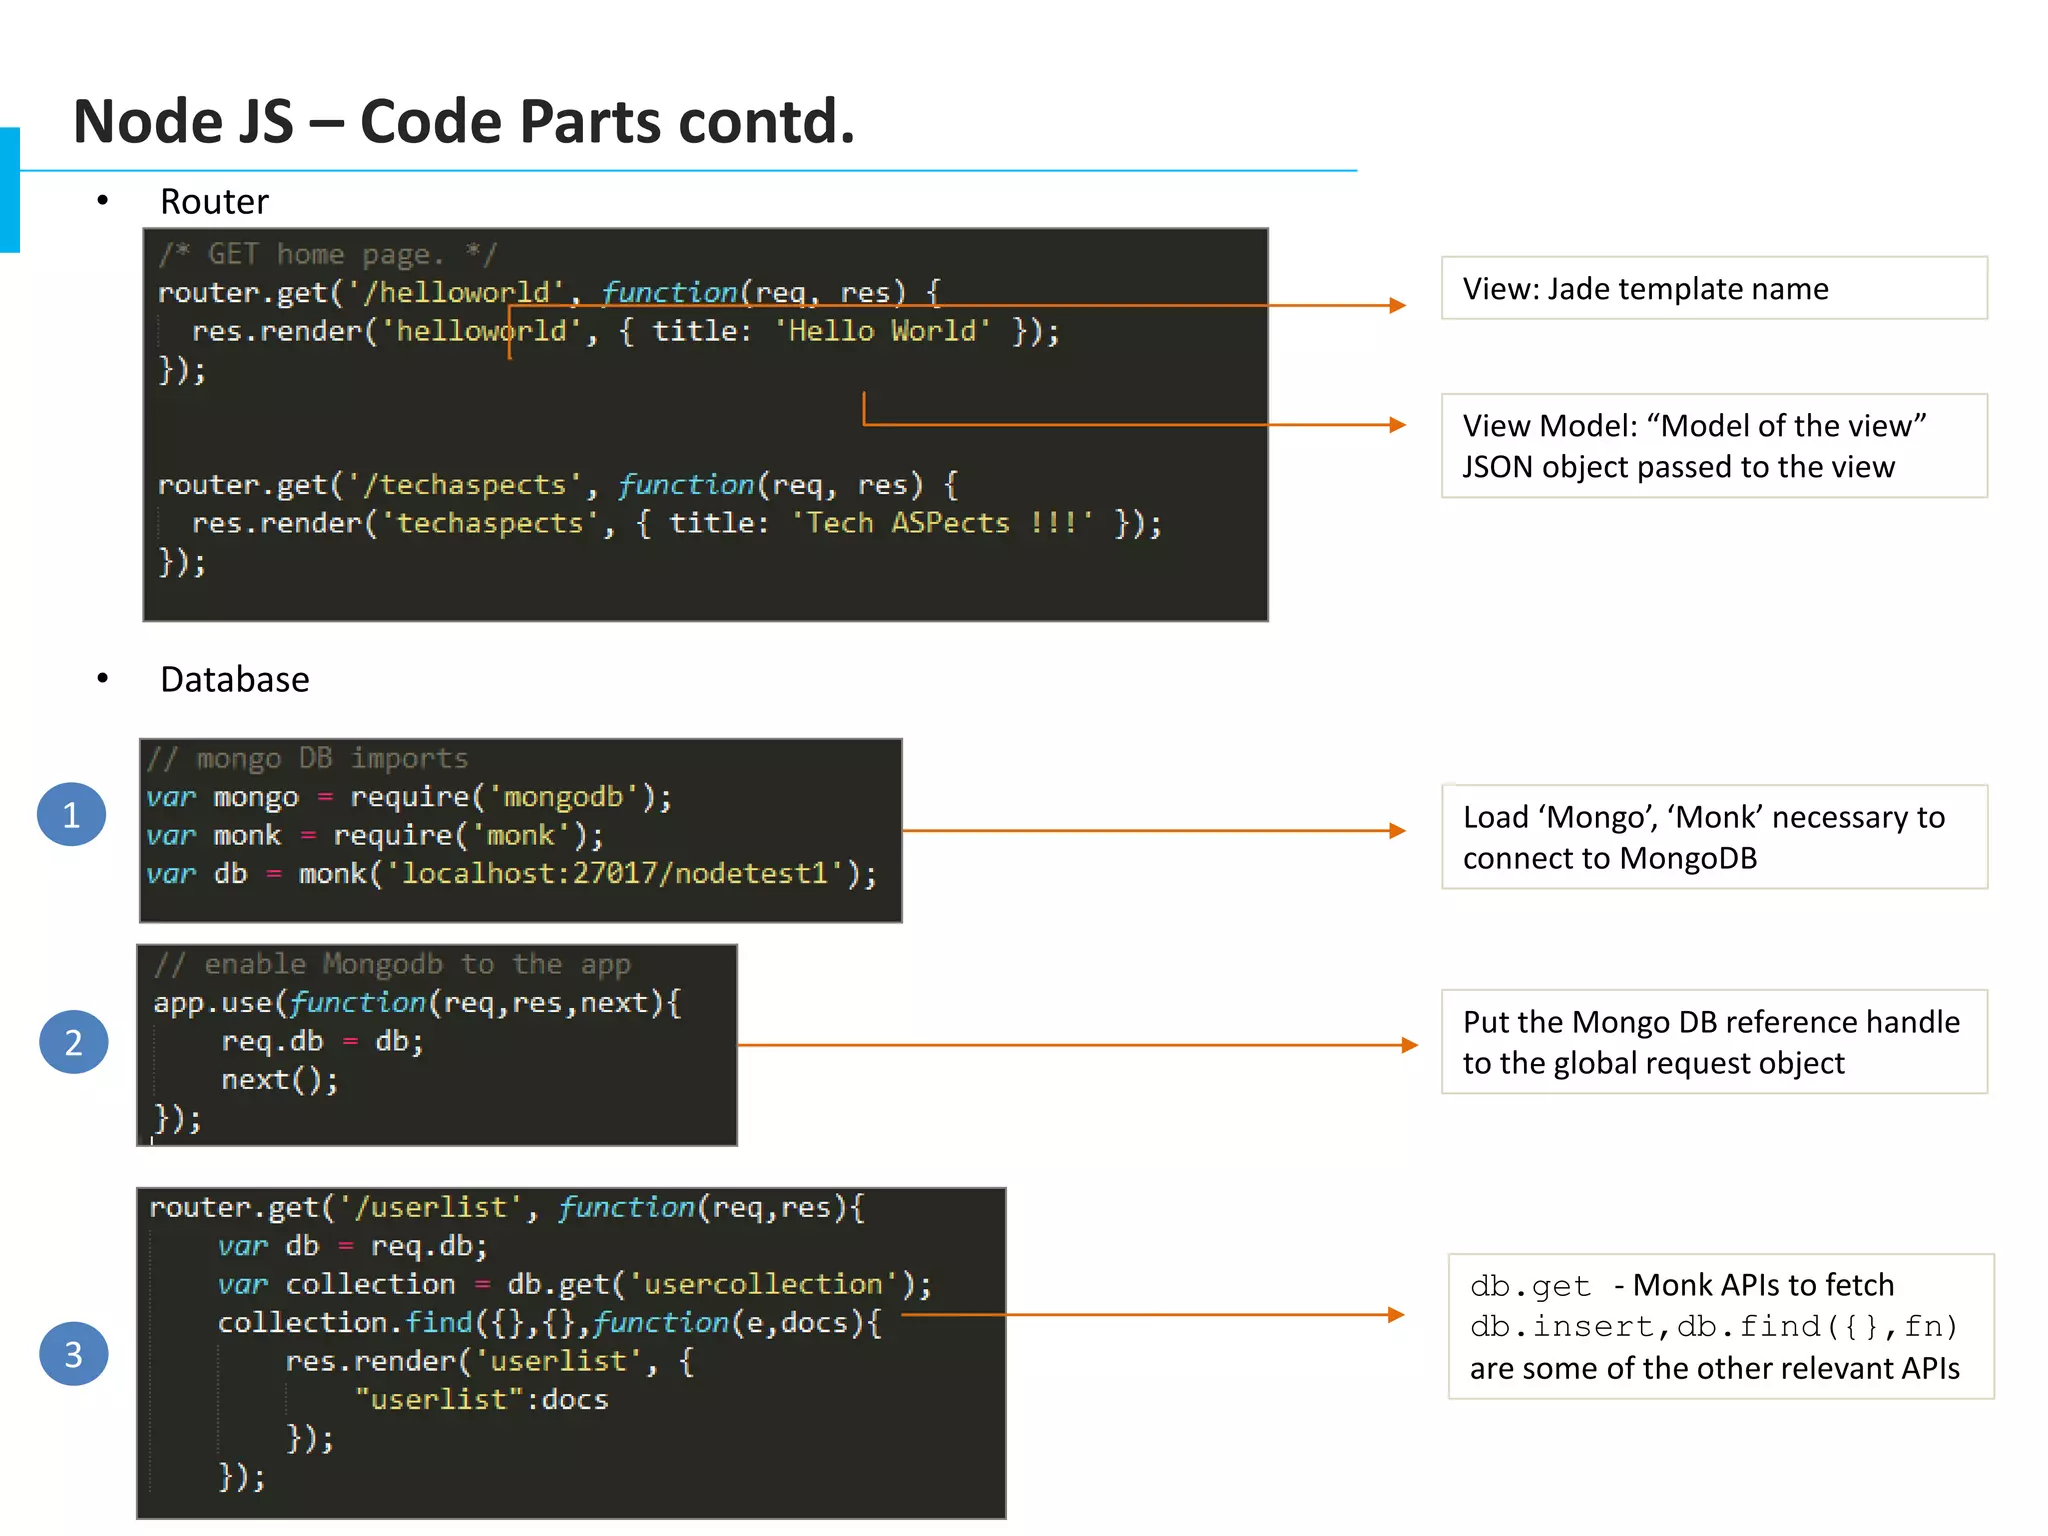2048x1536 pixels.
Task: Click arrowhead pointing to View Model box
Action: click(x=1397, y=425)
